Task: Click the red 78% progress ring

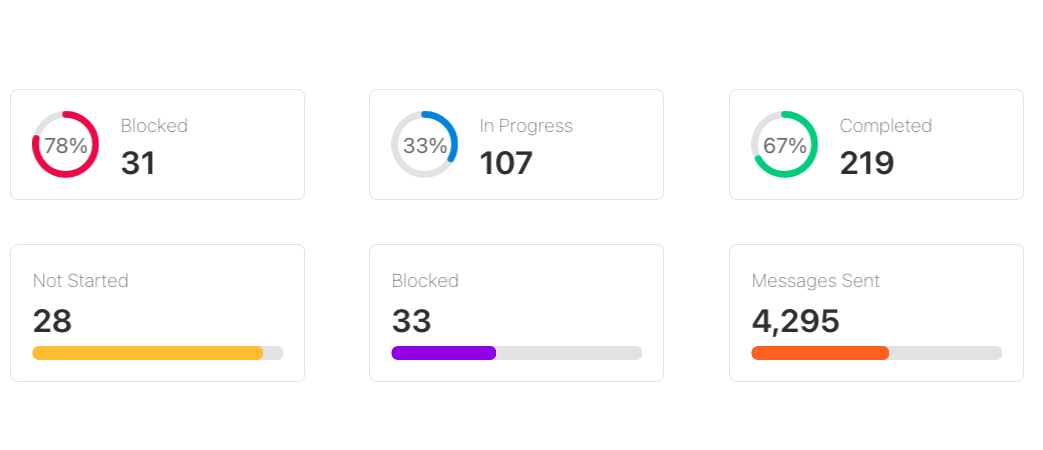Action: click(65, 145)
